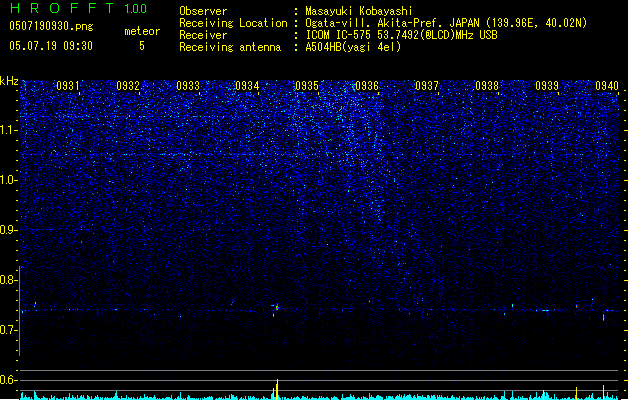Click the ICOM IC-575 53.7492 MHz receiver text

(402, 35)
